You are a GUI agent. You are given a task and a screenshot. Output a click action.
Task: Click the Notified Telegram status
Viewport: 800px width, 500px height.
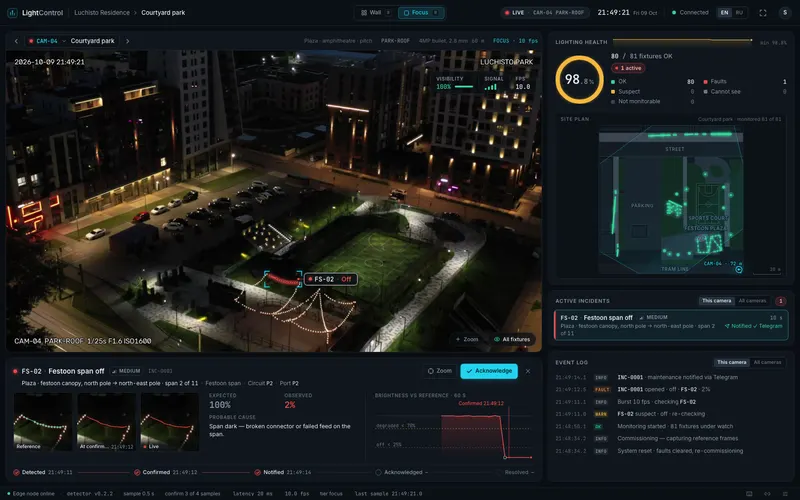click(x=754, y=326)
